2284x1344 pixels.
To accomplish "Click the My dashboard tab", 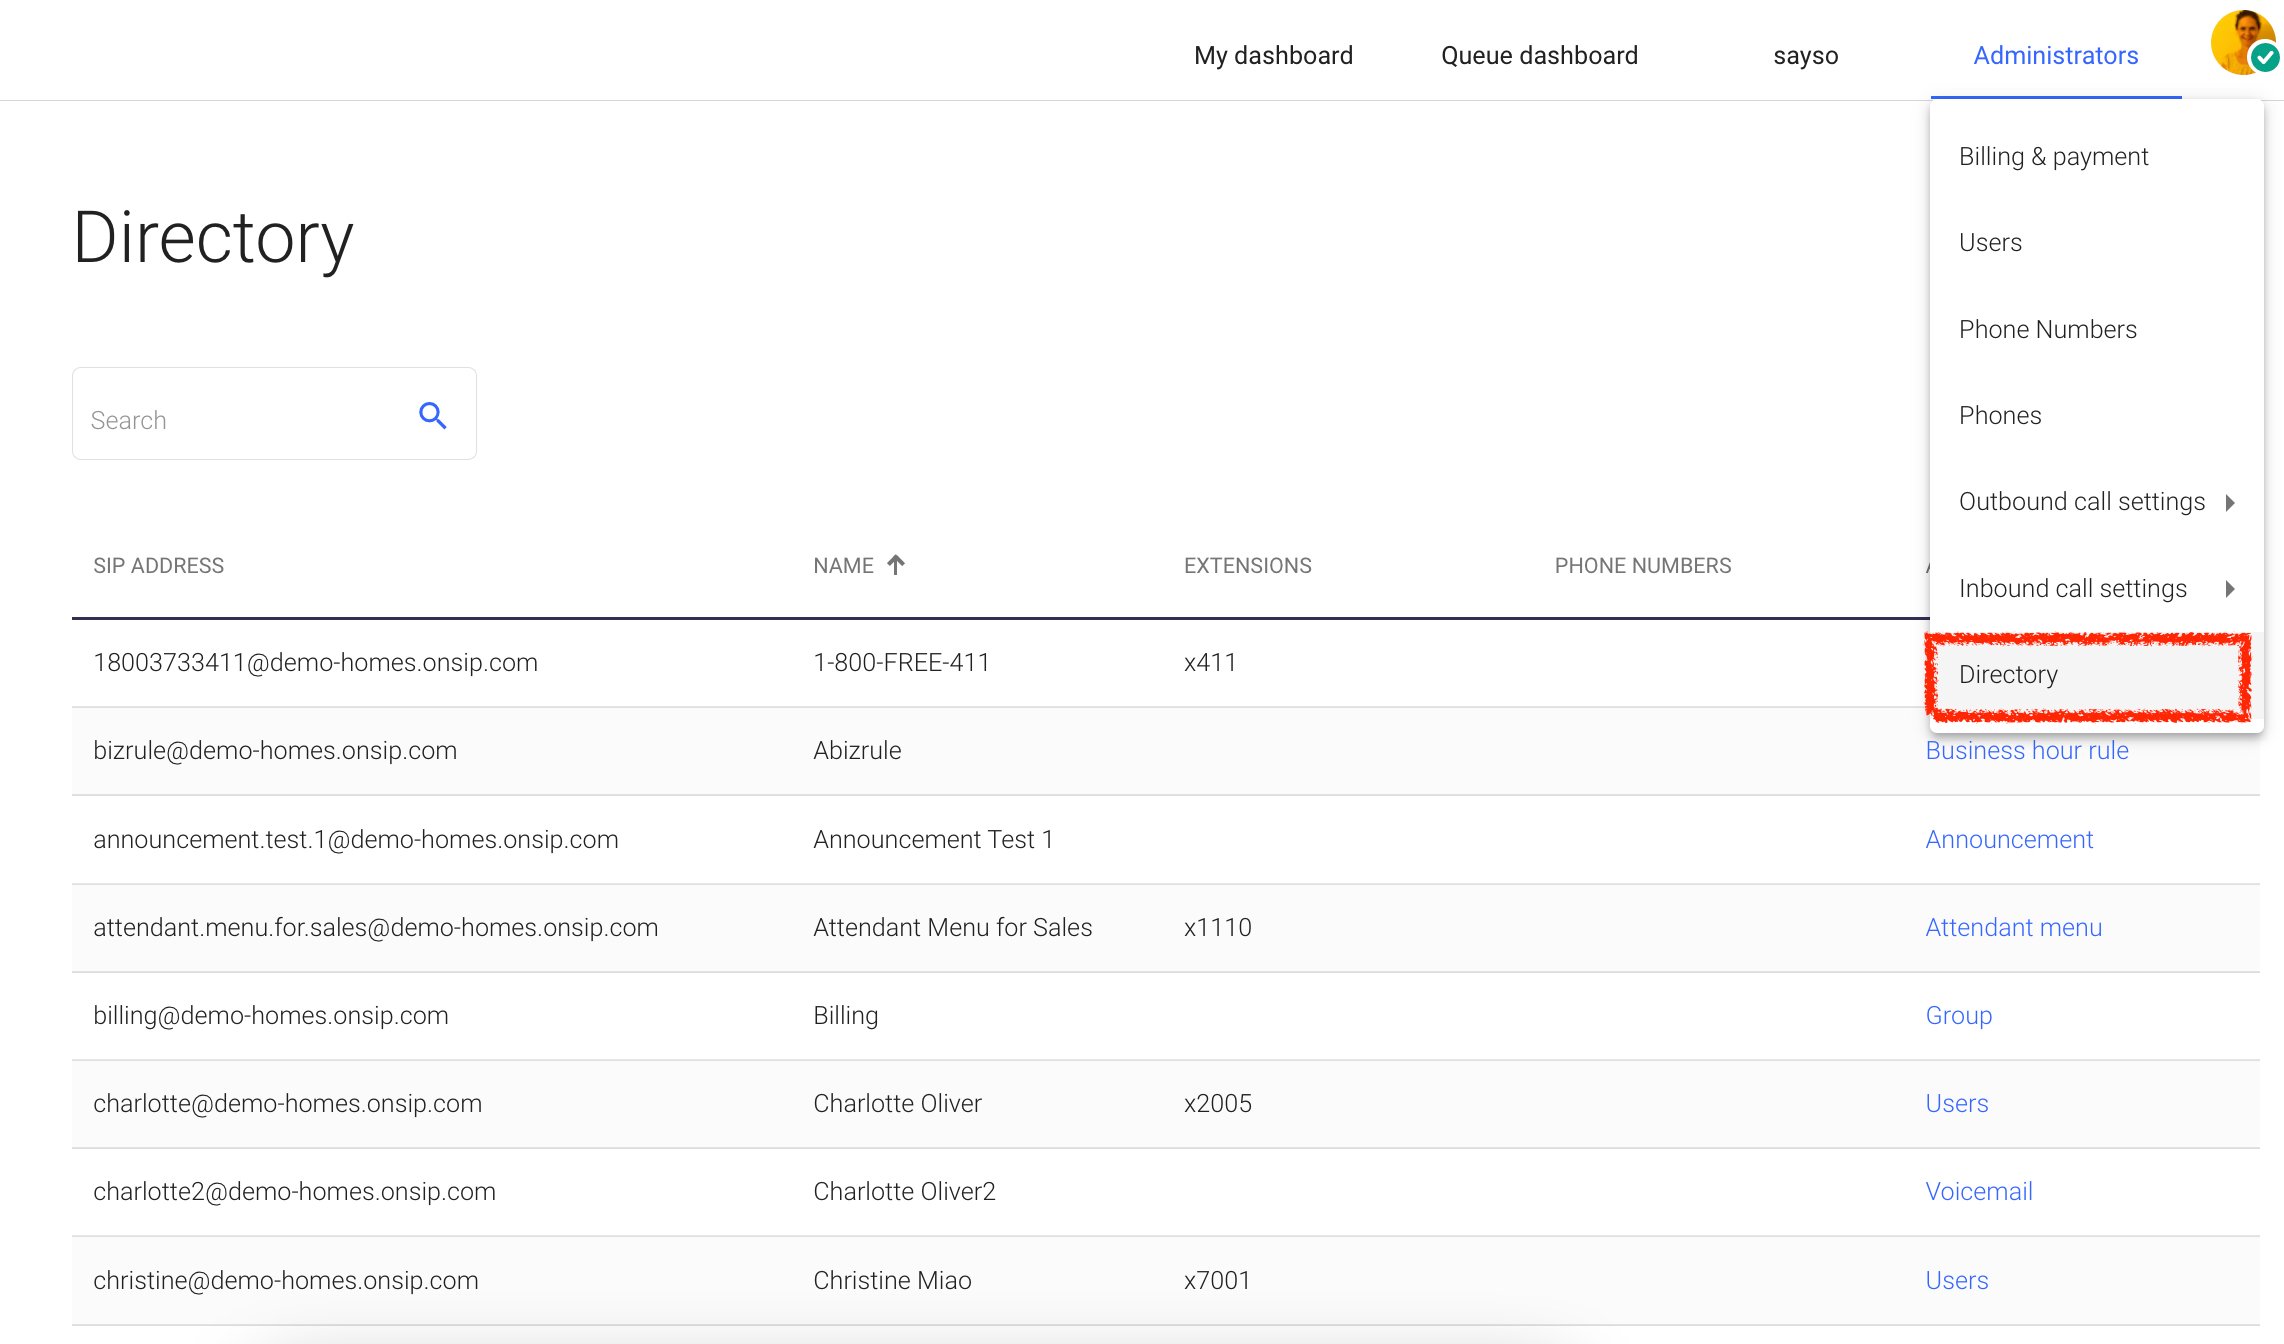I will tap(1273, 58).
